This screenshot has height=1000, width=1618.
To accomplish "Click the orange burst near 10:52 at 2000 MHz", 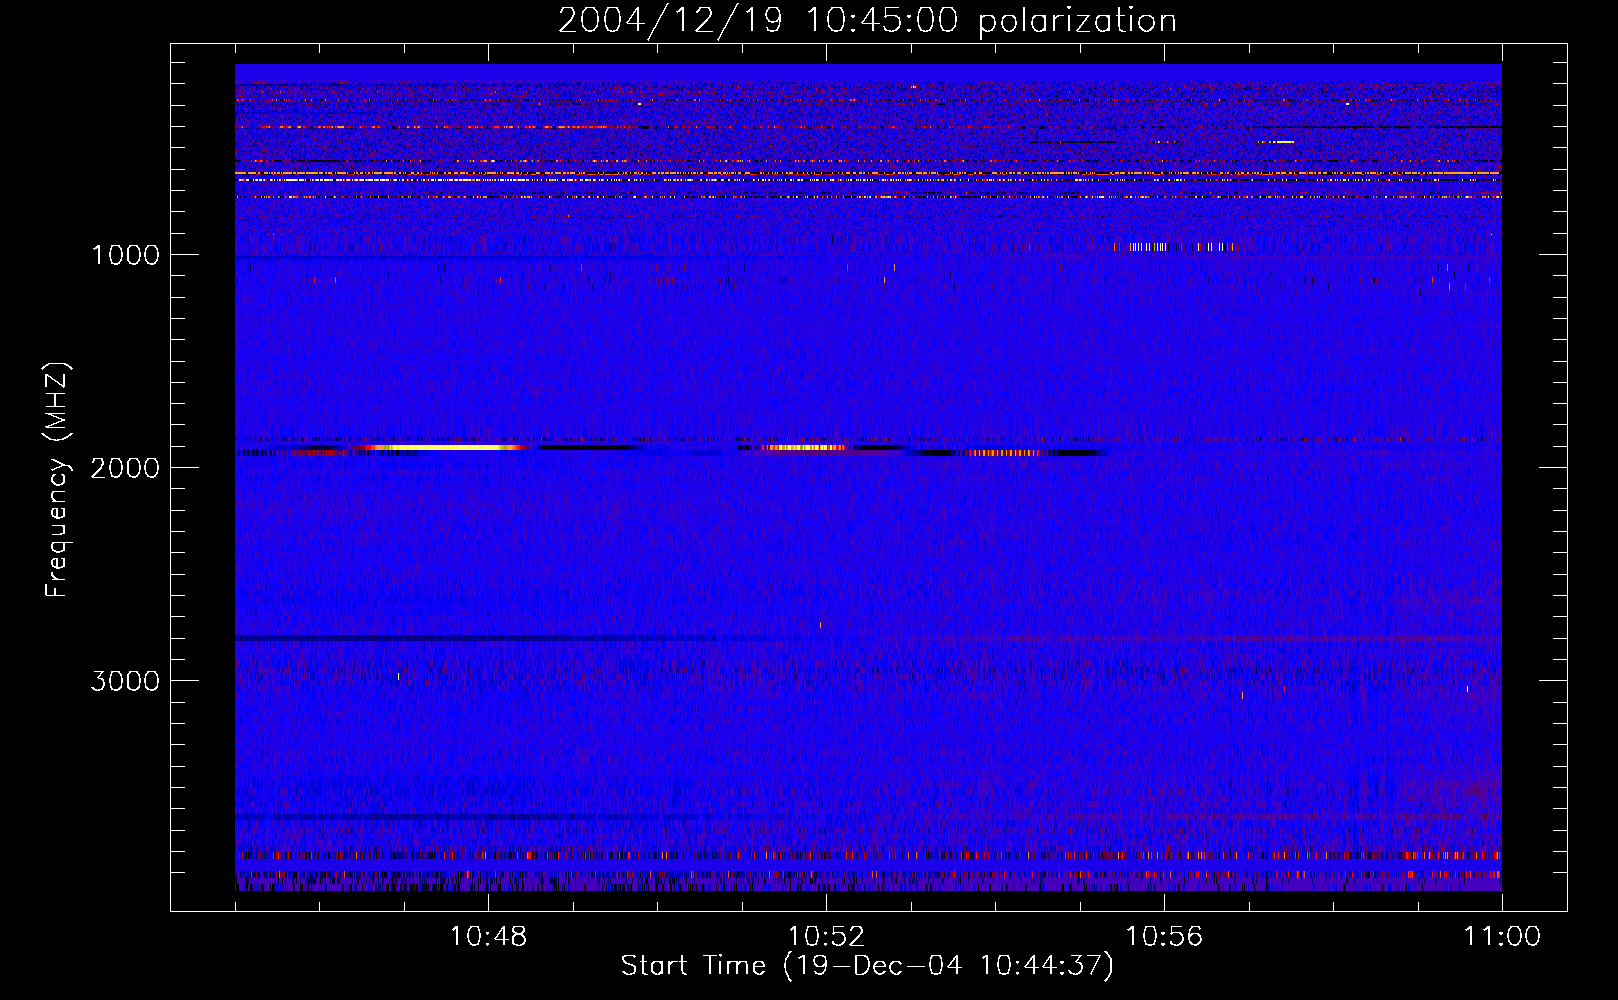I will [803, 448].
